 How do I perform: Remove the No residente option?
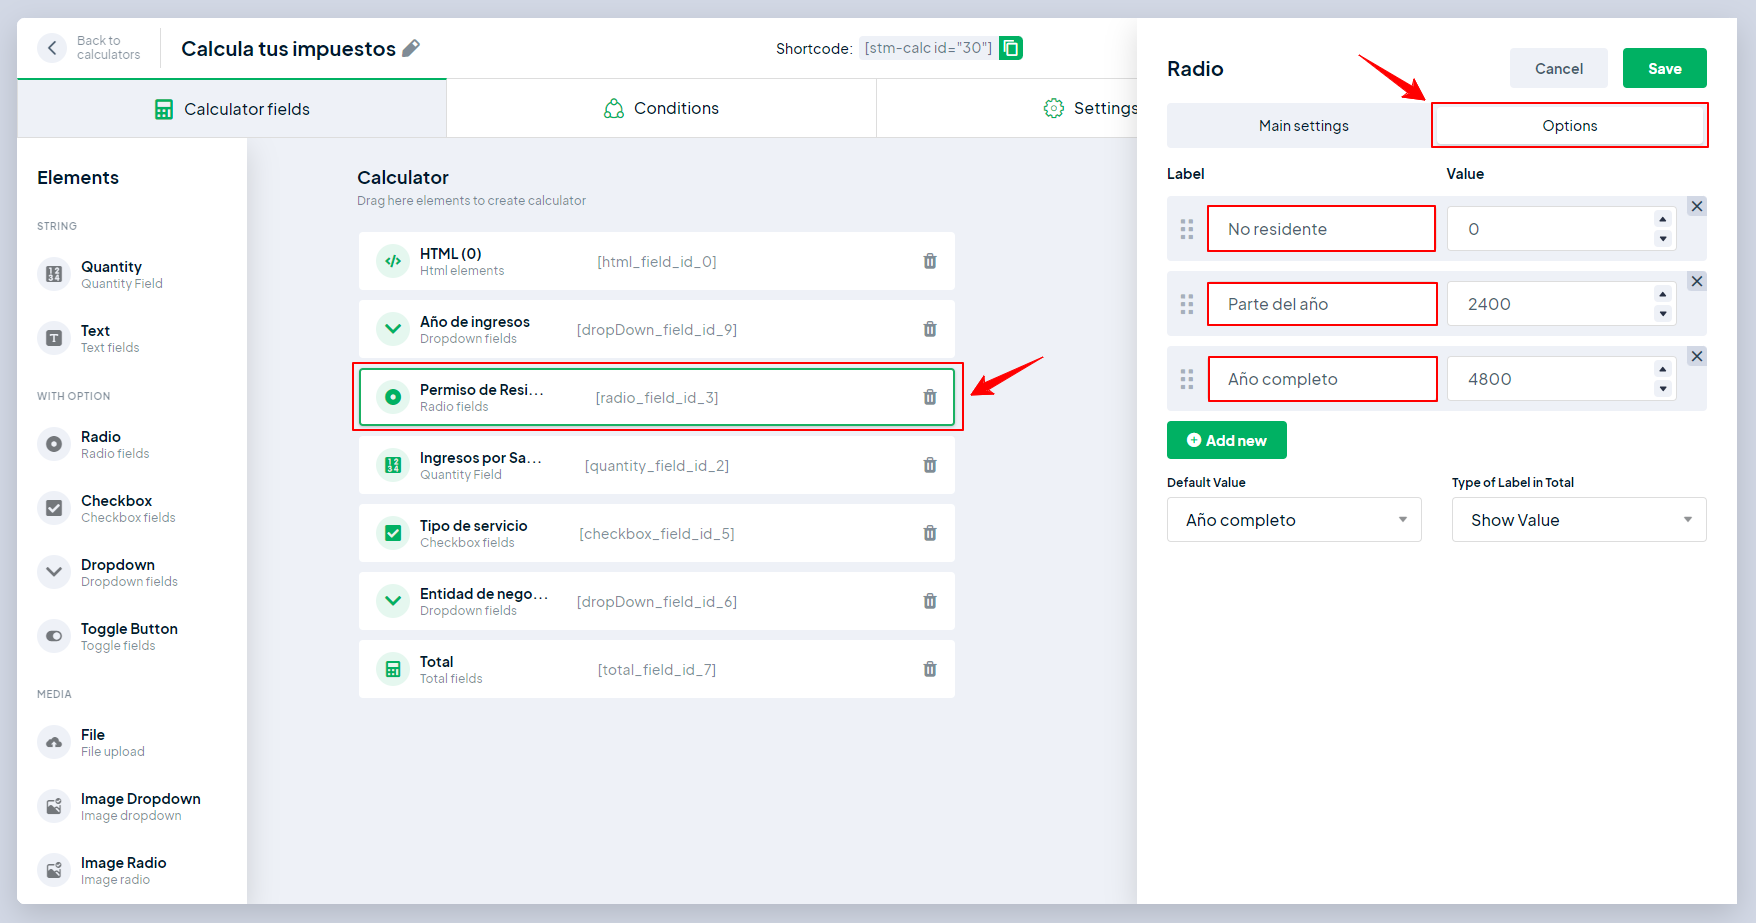pos(1697,206)
